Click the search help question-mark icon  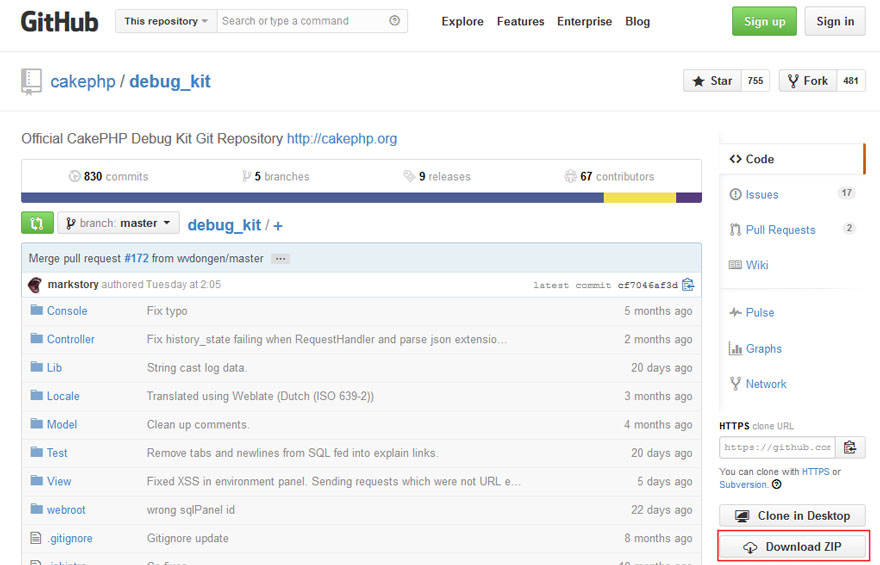pyautogui.click(x=395, y=21)
